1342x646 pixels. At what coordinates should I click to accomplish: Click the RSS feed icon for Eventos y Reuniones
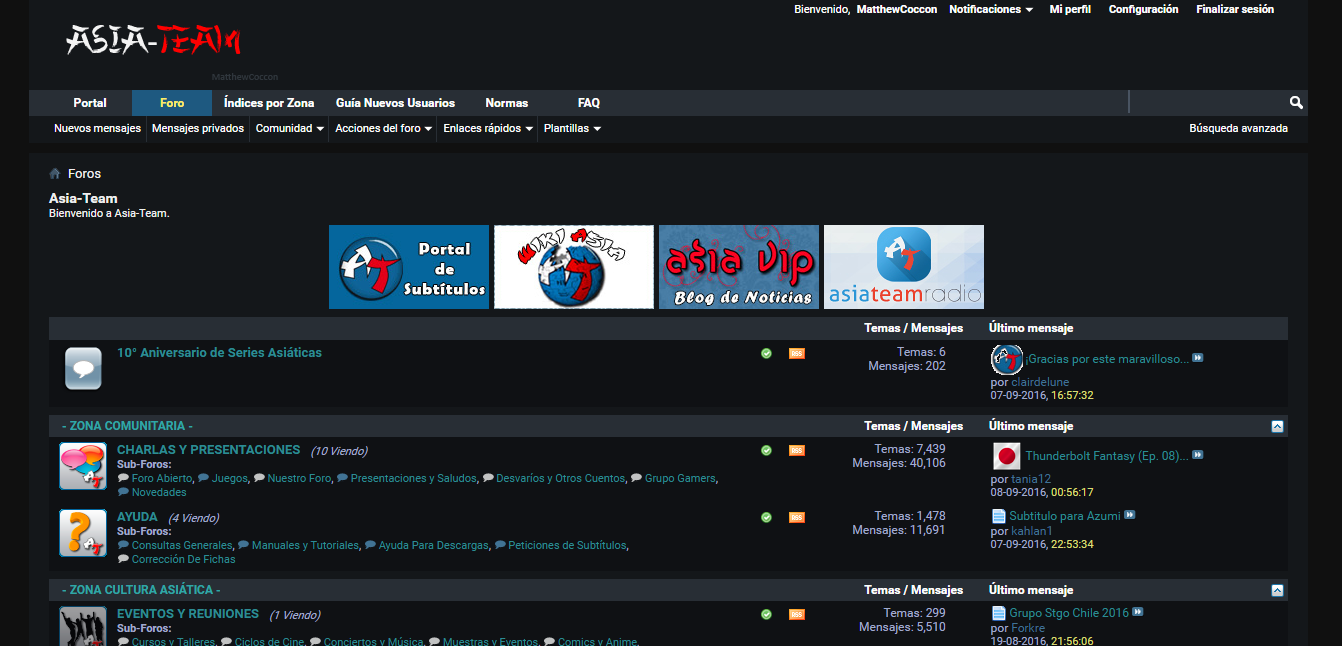click(x=797, y=614)
